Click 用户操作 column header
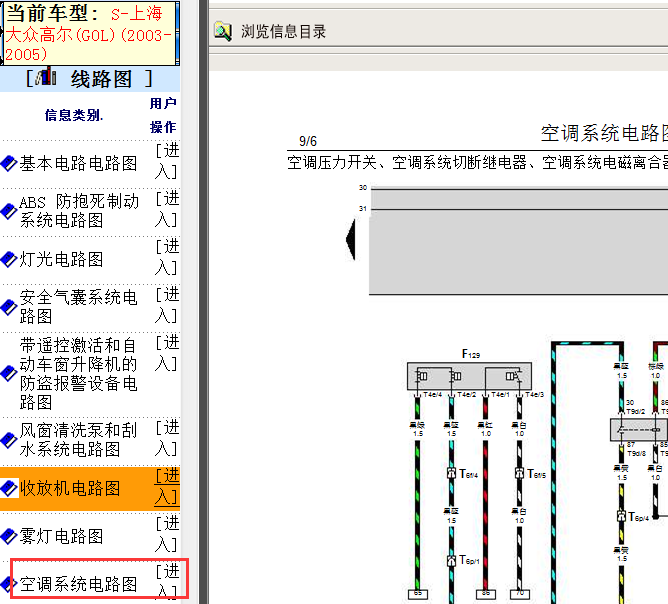Viewport: 668px width, 604px height. pyautogui.click(x=163, y=115)
